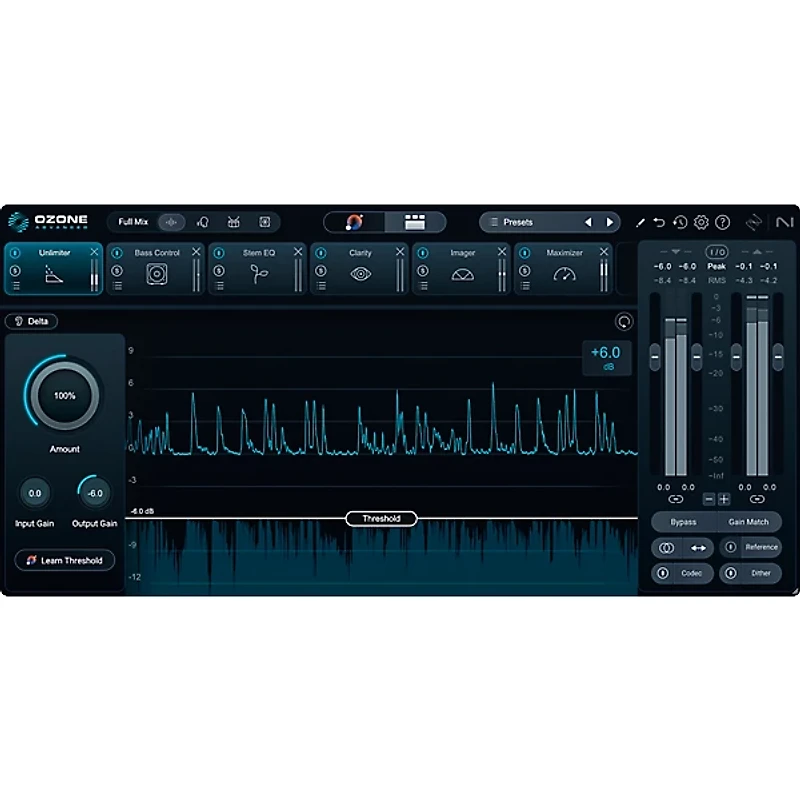Open Ozone settings with the gear icon
Screen dimensions: 800x800
point(703,222)
